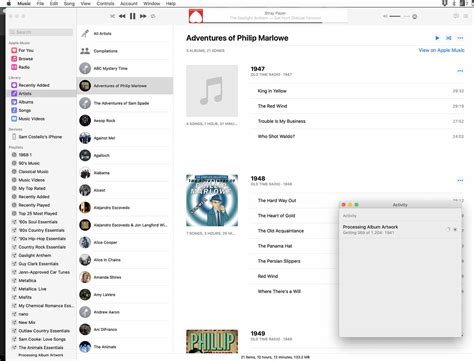
Task: Open the Window menu
Action: coord(152,3)
